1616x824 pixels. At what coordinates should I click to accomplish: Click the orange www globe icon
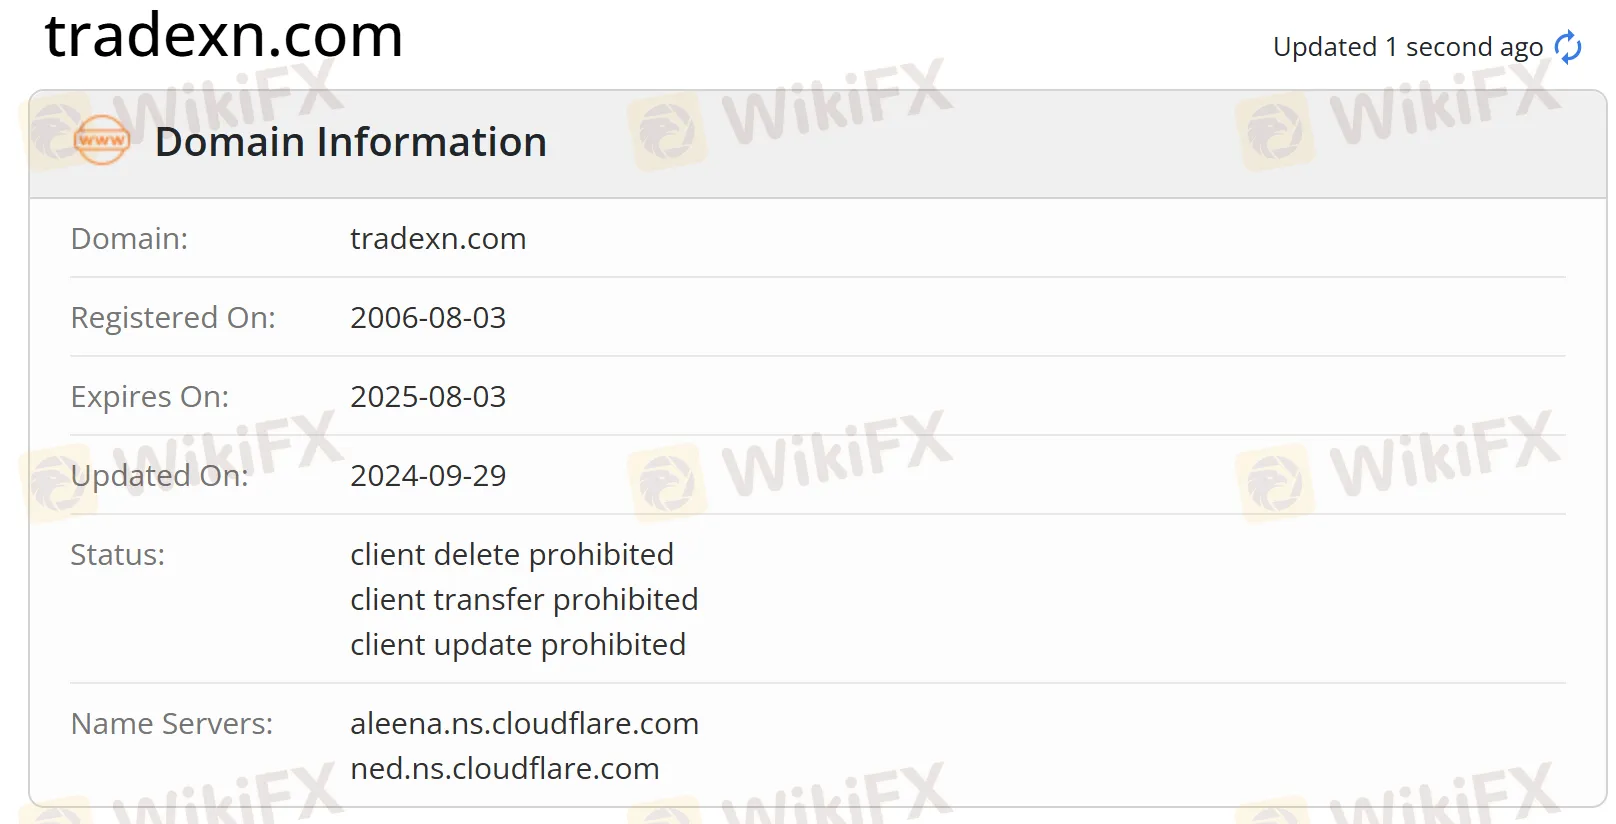click(102, 141)
